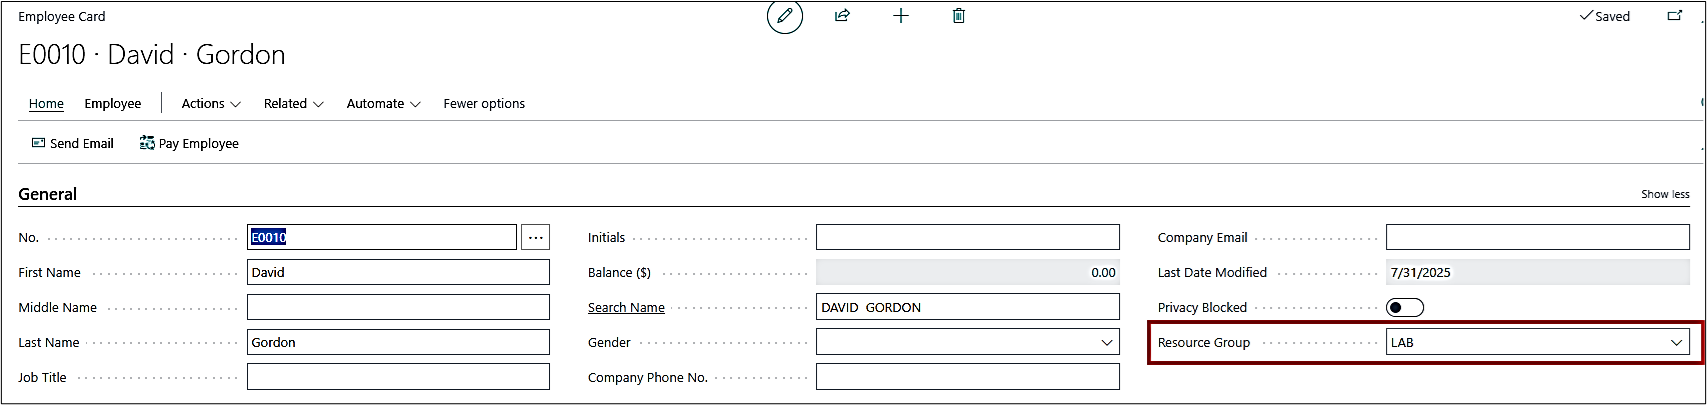Switch to the Employee tab
This screenshot has width=1707, height=405.
point(113,104)
